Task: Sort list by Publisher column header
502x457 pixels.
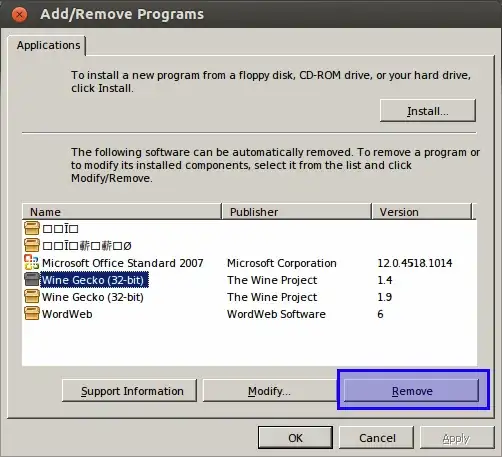Action: click(297, 212)
